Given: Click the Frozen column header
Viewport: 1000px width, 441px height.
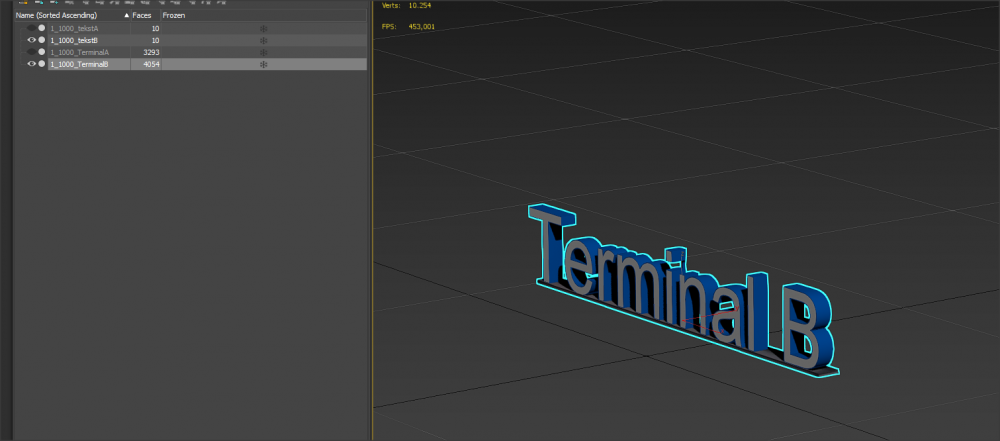Looking at the screenshot, I should tap(174, 16).
